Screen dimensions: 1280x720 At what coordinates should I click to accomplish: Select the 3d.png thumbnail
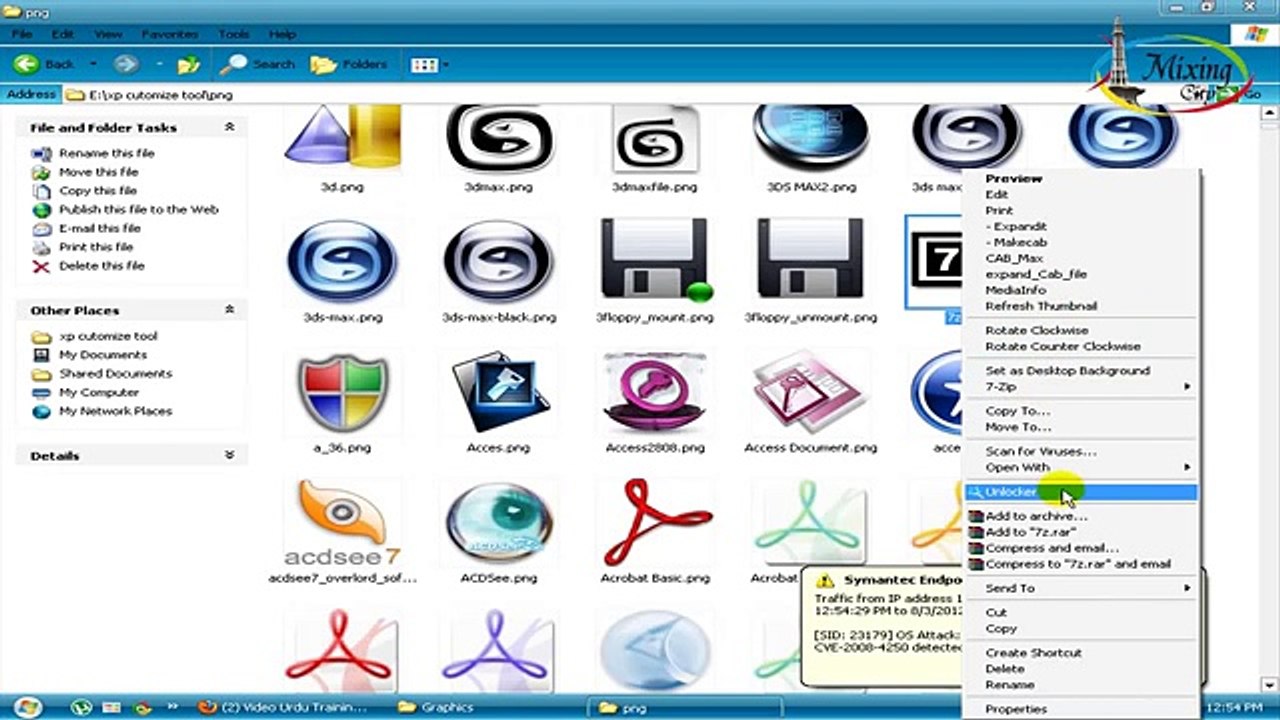pyautogui.click(x=342, y=136)
